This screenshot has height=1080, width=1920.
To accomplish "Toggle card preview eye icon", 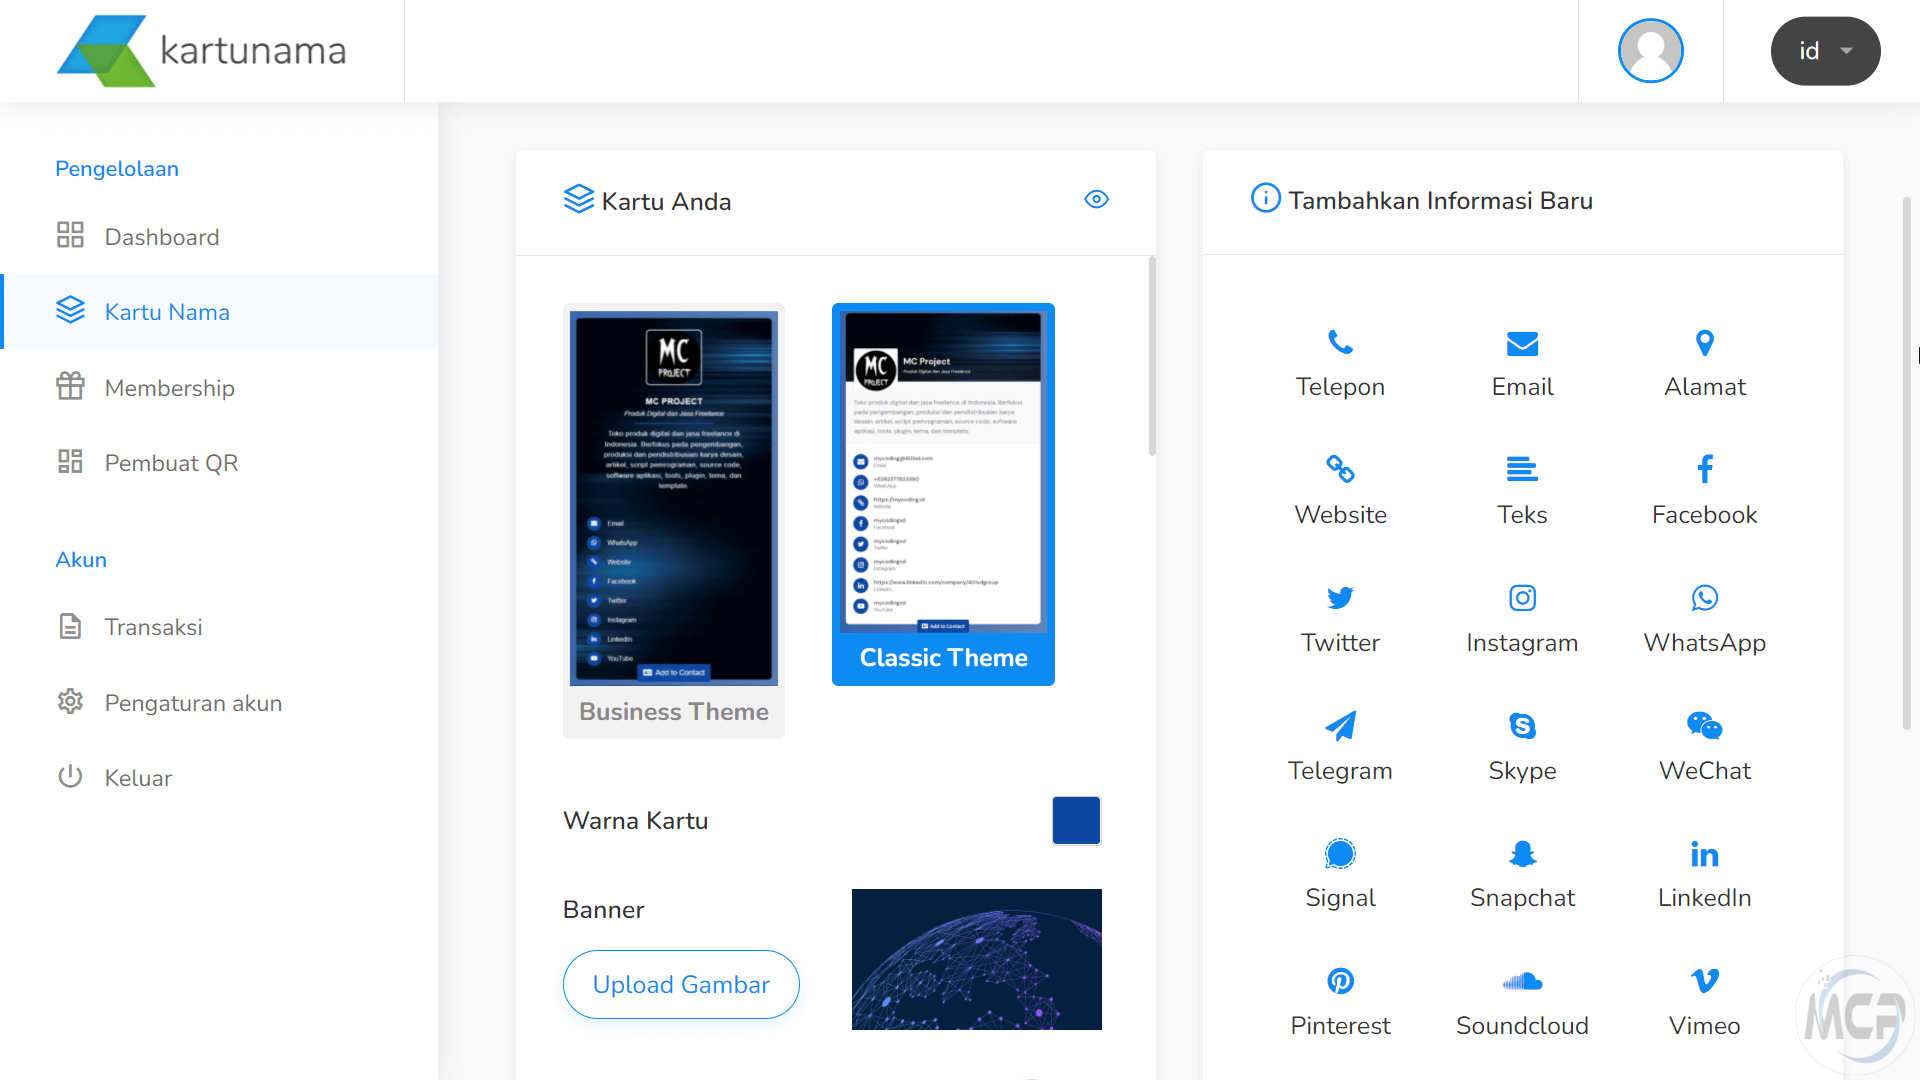I will click(x=1096, y=200).
